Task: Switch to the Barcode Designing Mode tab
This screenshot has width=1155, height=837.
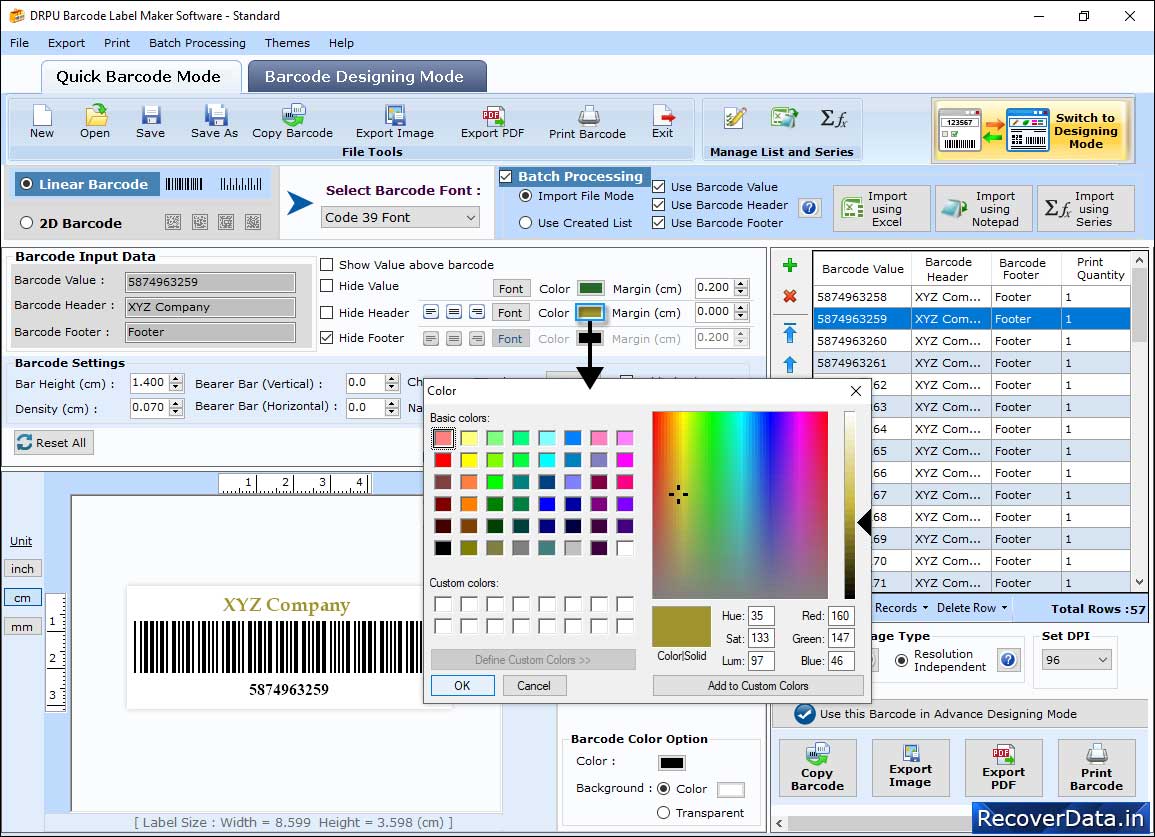Action: pos(367,77)
